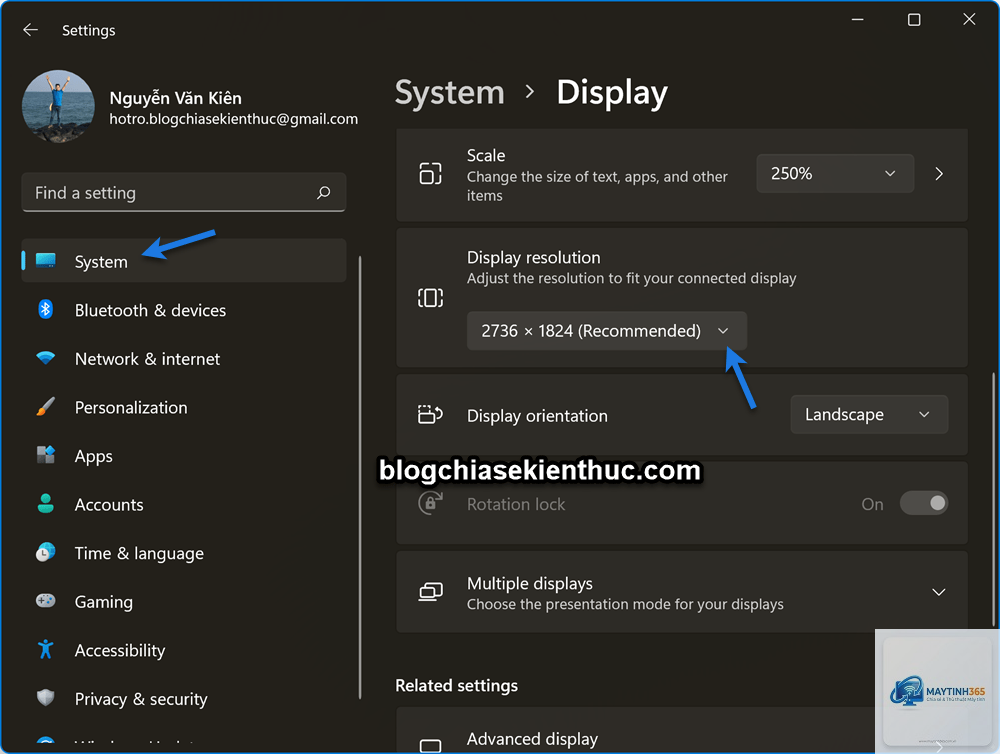Click the Bluetooth icon in sidebar
This screenshot has height=754, width=1000.
[x=45, y=309]
